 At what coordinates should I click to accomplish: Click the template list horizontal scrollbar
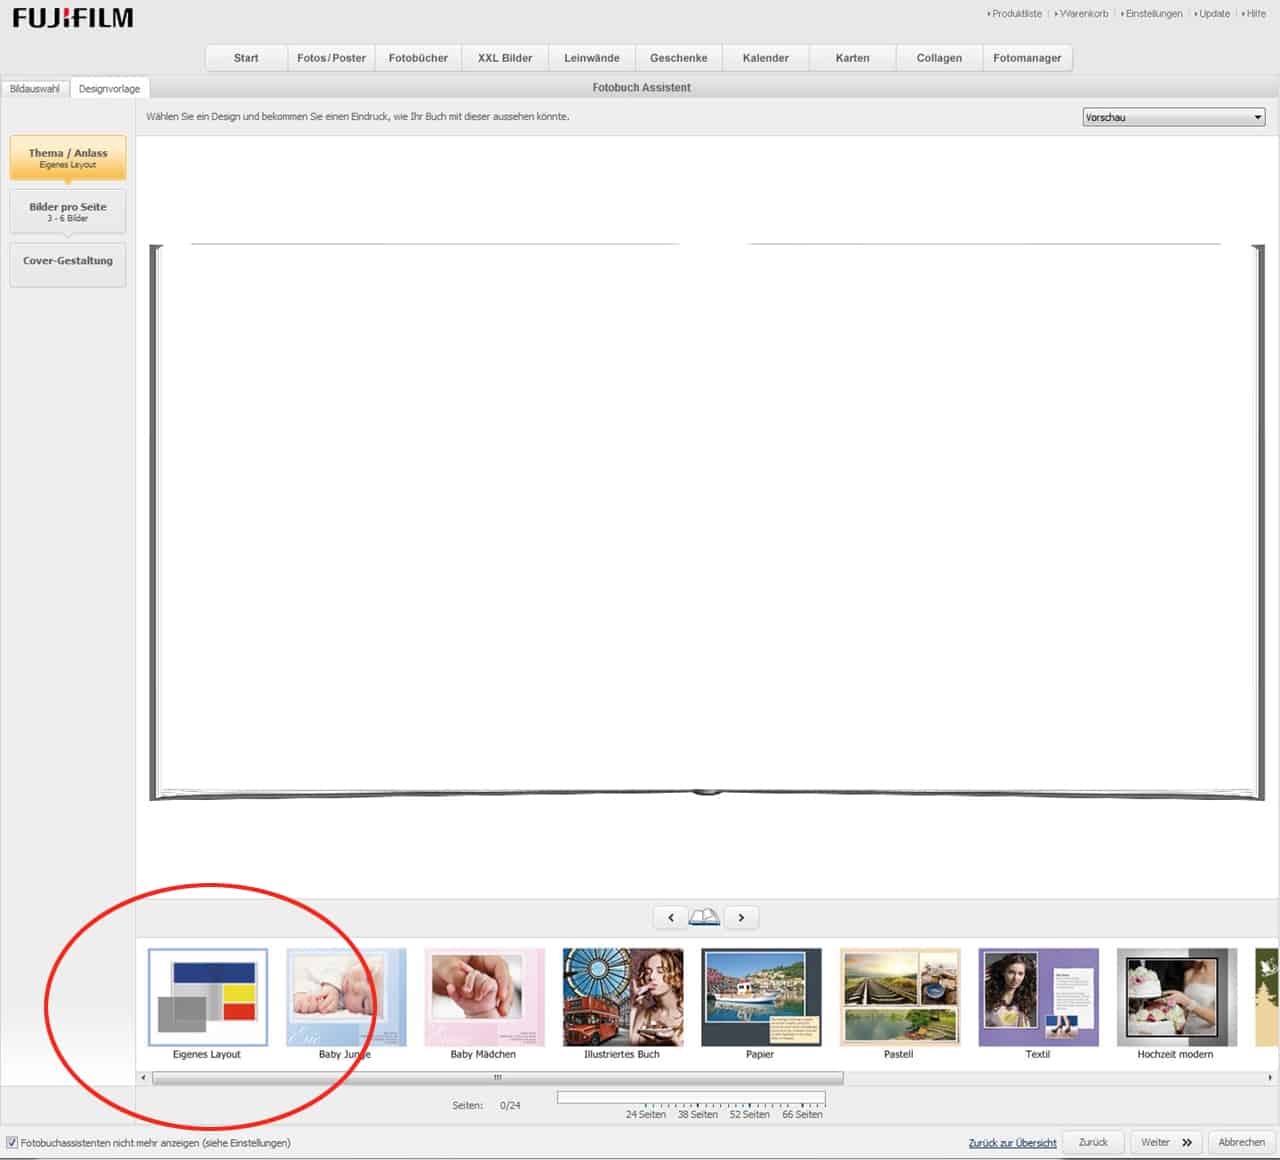coord(497,1078)
